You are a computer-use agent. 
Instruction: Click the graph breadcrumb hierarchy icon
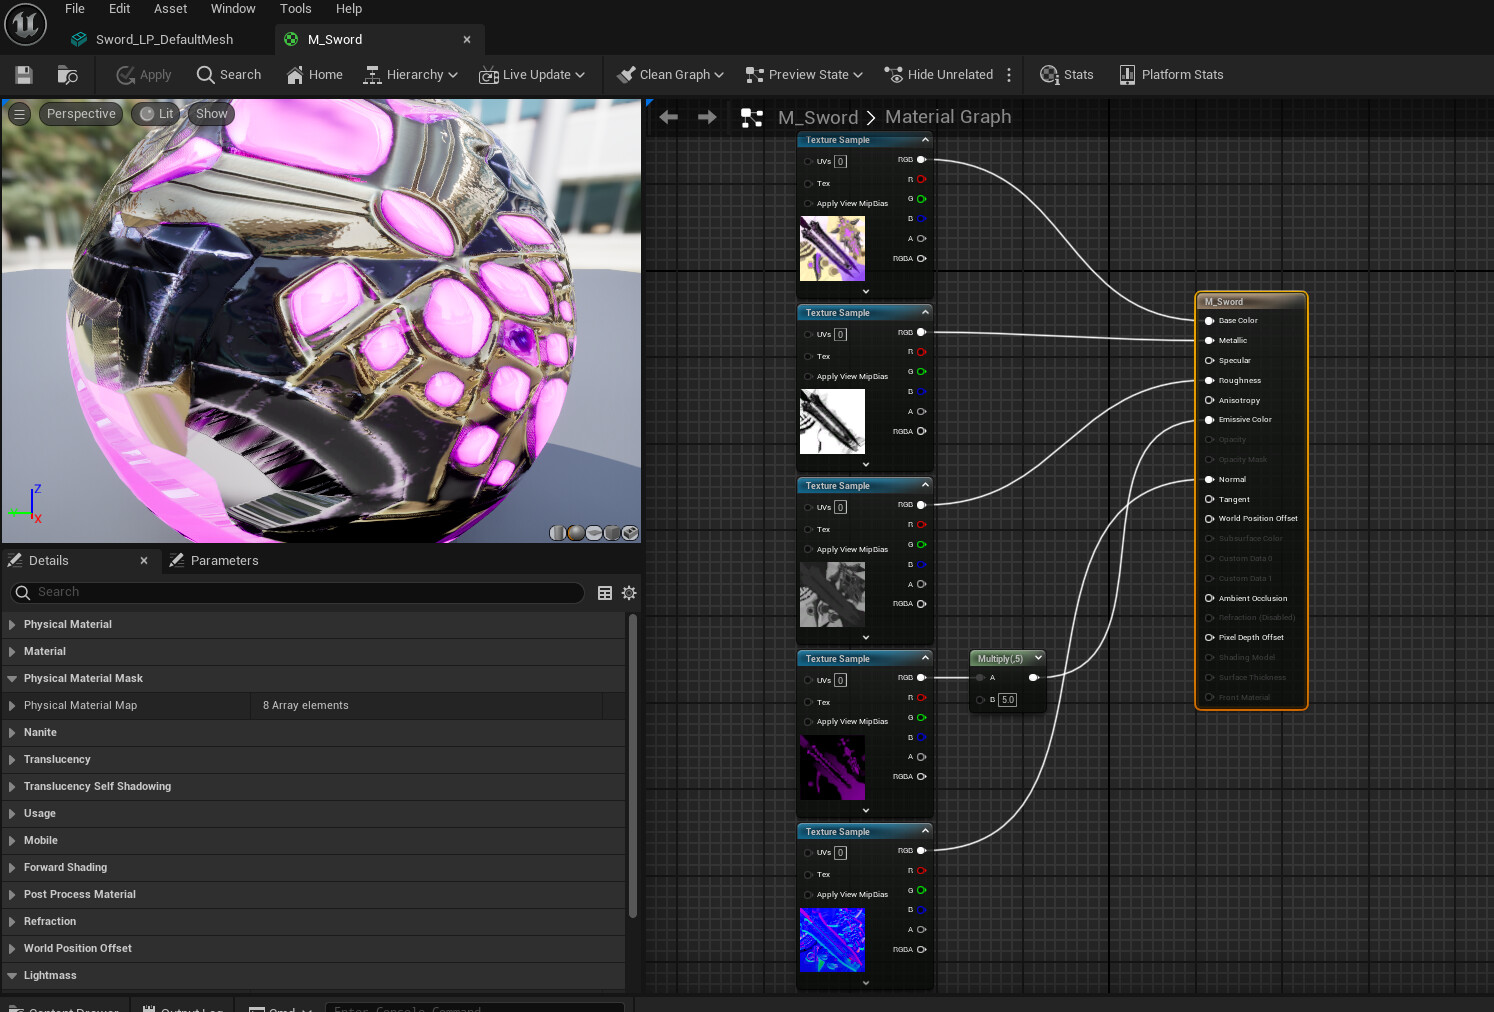752,118
